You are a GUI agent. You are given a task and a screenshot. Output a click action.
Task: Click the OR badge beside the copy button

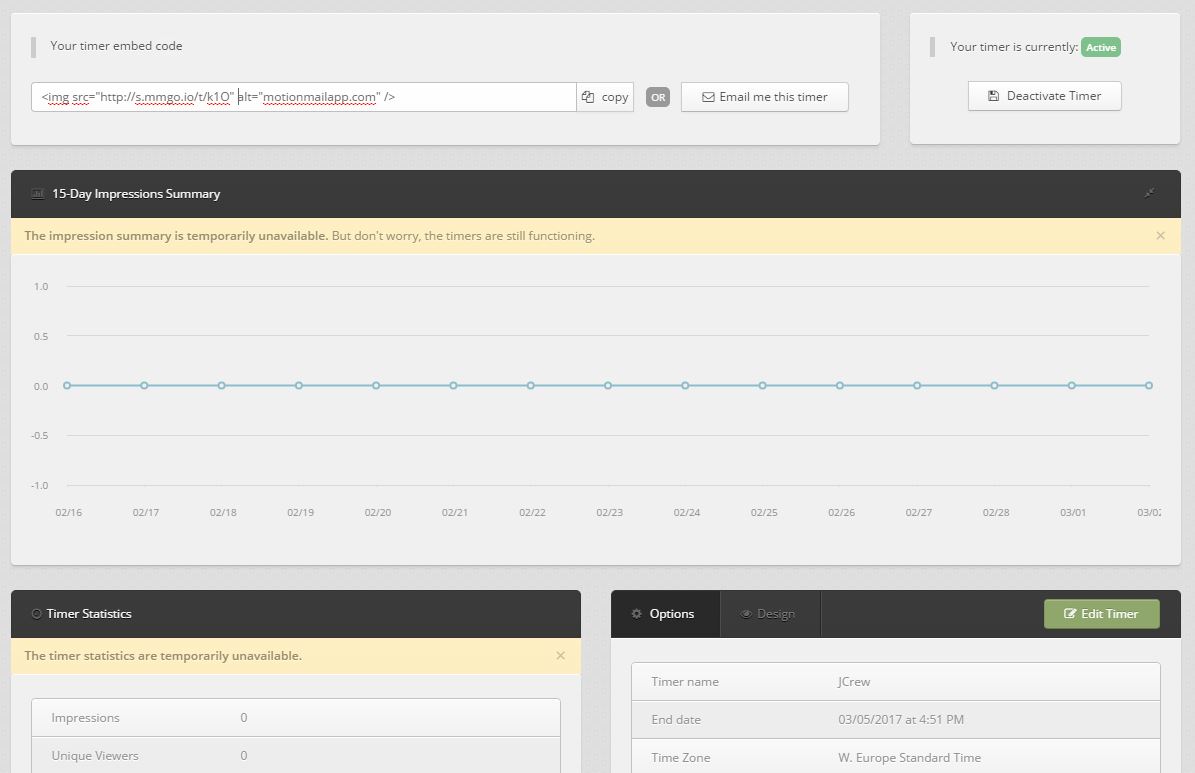tap(657, 97)
